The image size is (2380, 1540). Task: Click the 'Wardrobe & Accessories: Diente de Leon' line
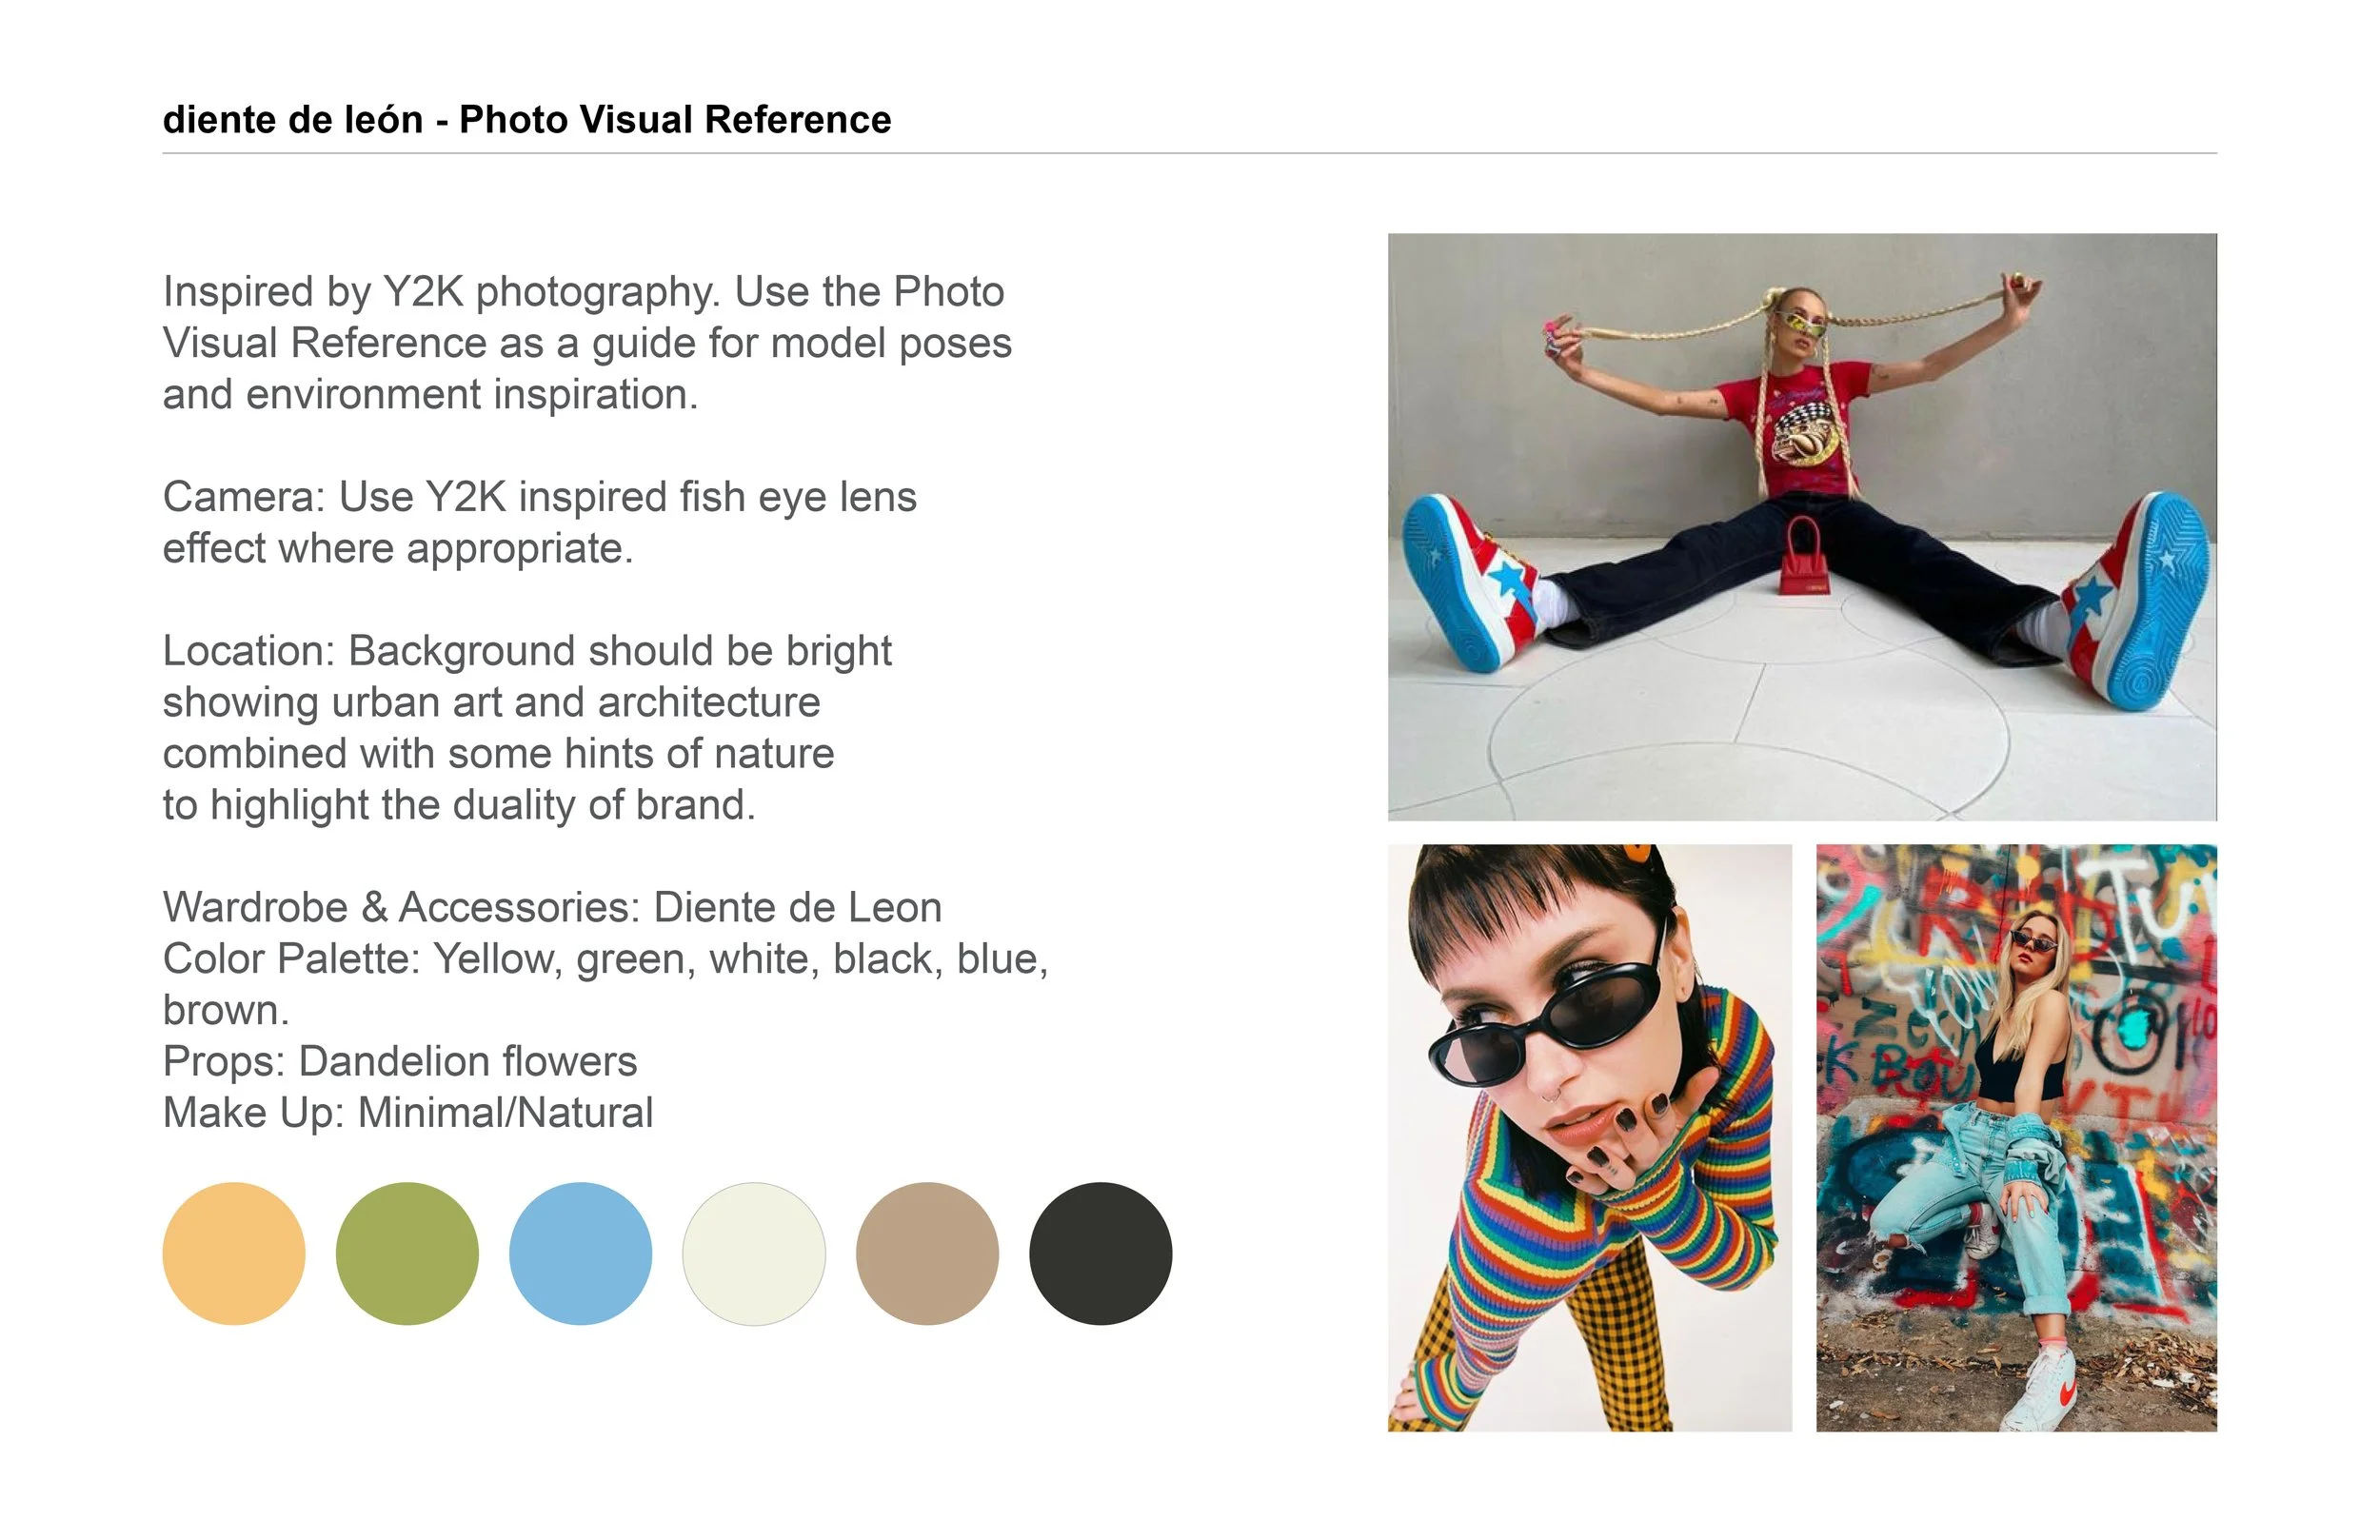coord(552,907)
